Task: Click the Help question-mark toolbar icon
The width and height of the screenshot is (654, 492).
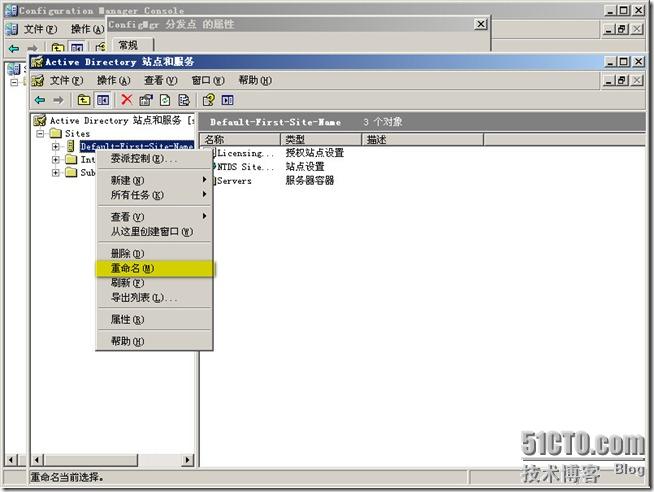Action: (x=209, y=100)
